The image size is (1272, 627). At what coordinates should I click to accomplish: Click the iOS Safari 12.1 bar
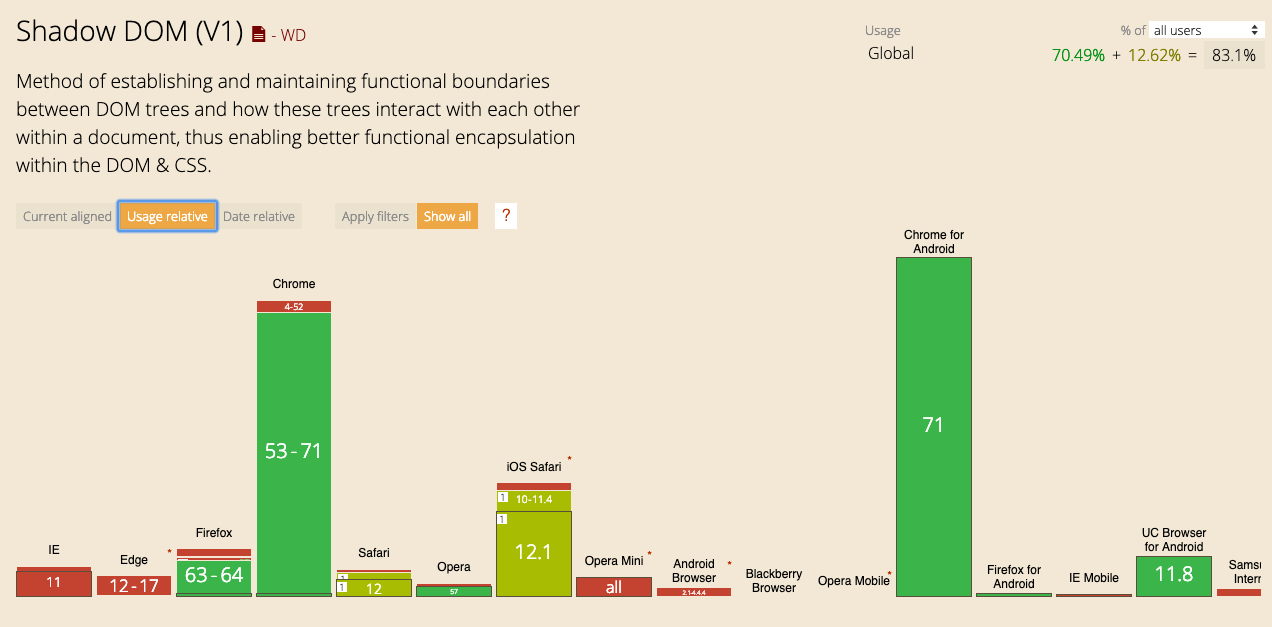coord(534,554)
